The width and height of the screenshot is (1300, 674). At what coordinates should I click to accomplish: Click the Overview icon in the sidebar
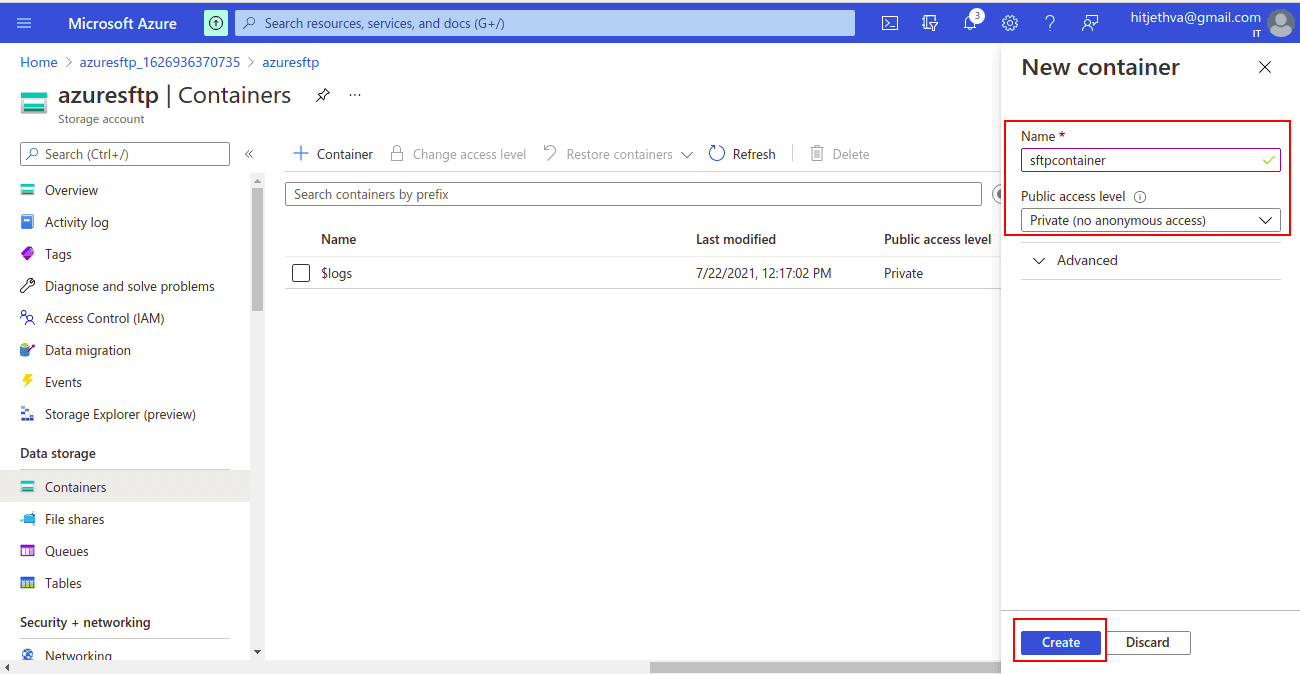coord(28,190)
